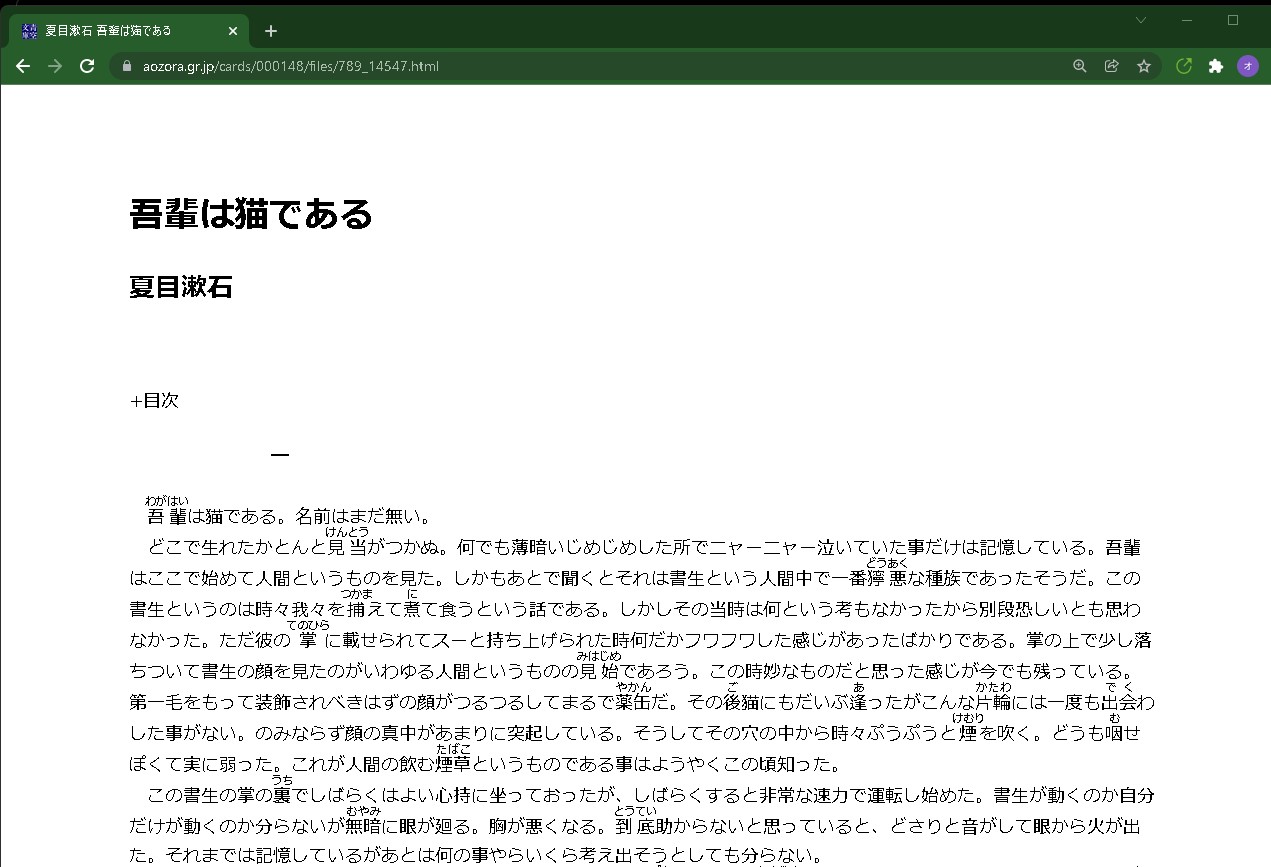Expand the tab search chevron
This screenshot has width=1271, height=867.
pos(1141,20)
